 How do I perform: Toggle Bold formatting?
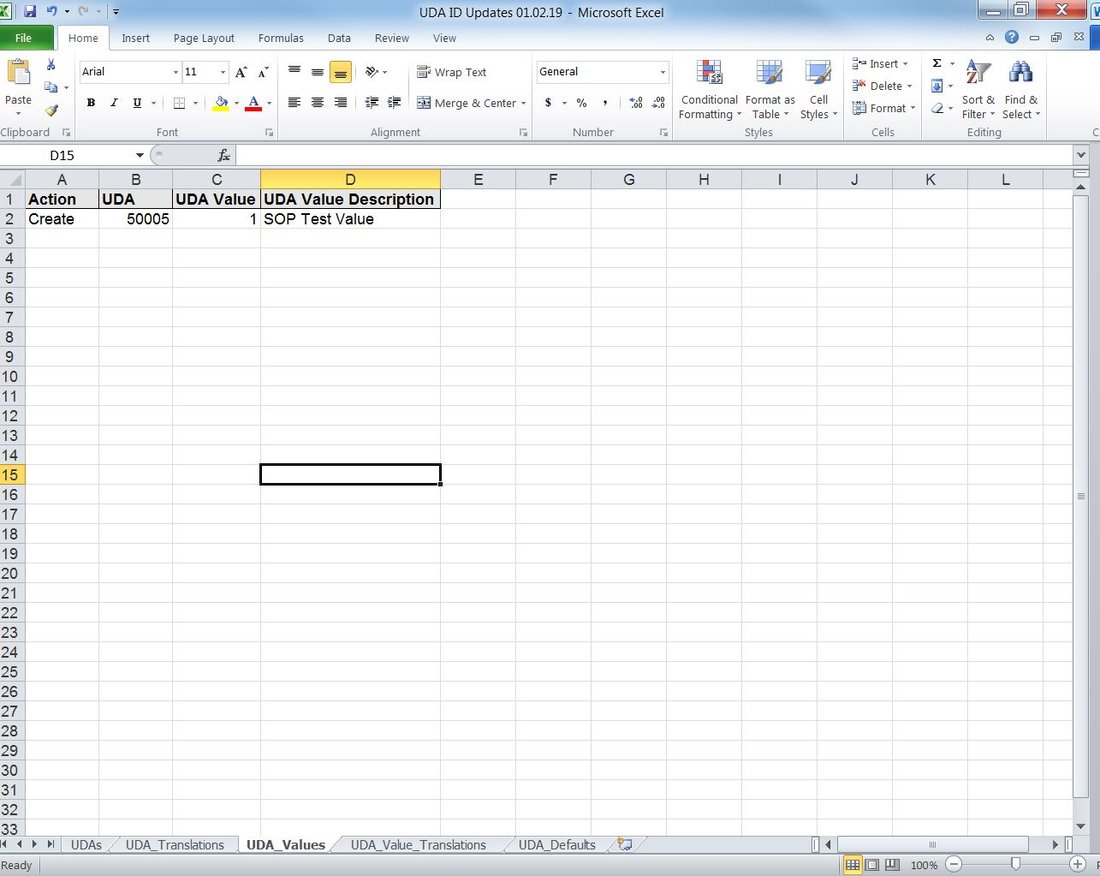90,102
